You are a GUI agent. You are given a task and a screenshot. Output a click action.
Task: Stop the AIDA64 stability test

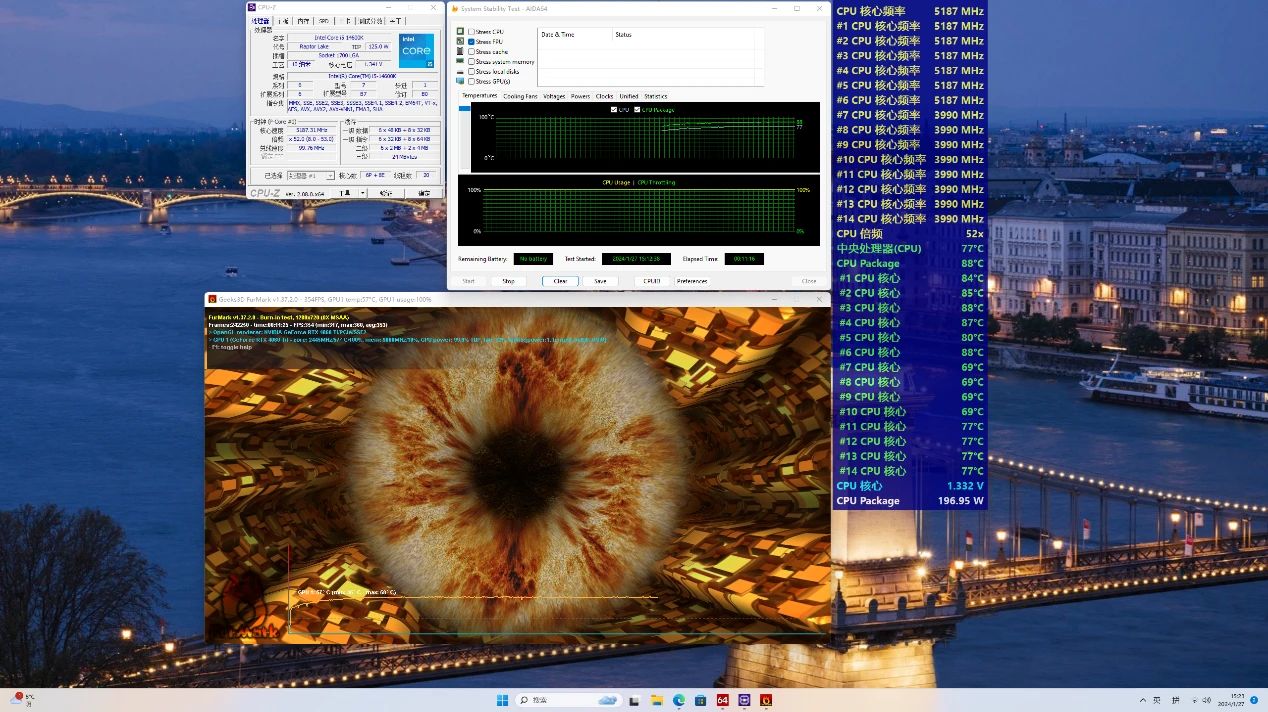[x=508, y=281]
